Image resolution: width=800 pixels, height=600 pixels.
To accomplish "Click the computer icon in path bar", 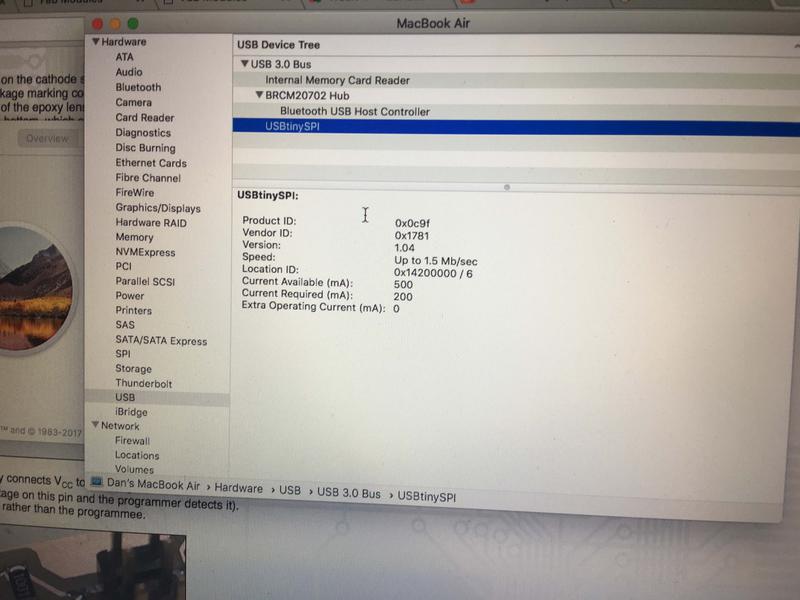I will (x=96, y=481).
